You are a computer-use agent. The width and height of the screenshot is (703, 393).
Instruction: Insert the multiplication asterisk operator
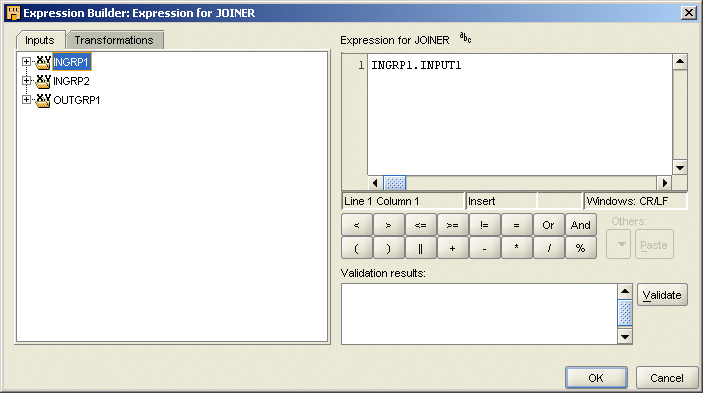[516, 248]
